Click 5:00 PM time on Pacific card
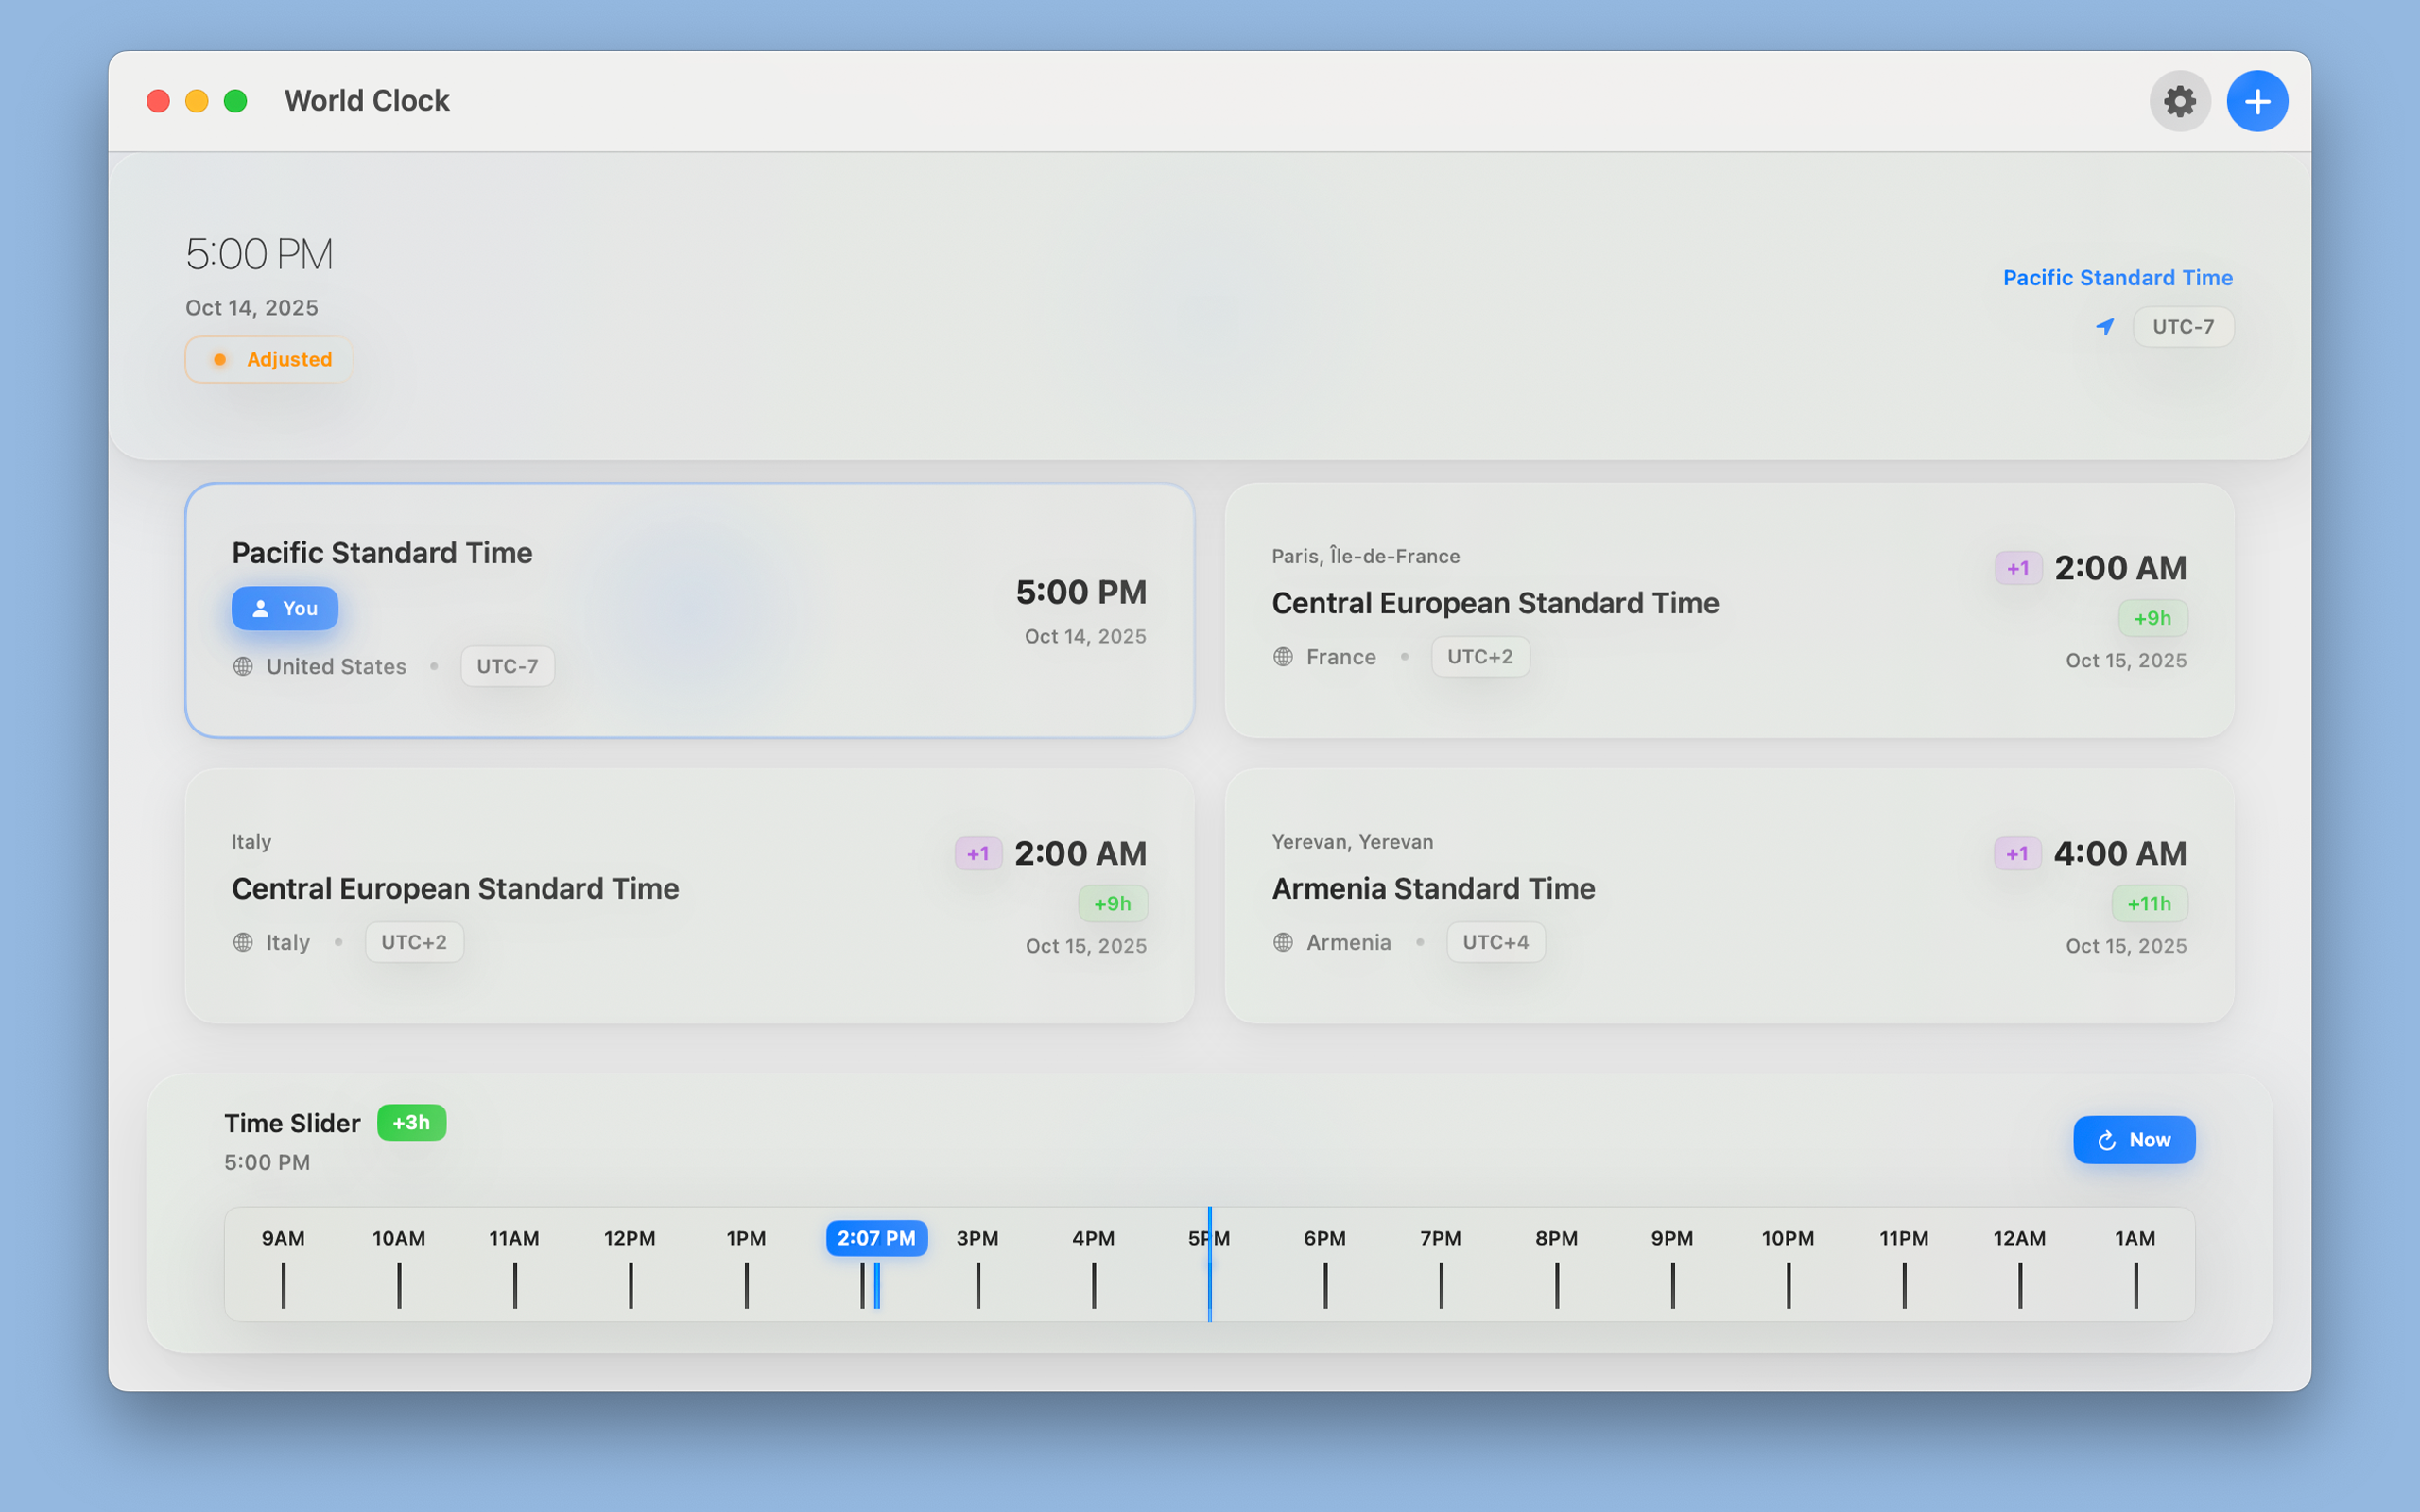This screenshot has height=1512, width=2420. click(x=1081, y=592)
